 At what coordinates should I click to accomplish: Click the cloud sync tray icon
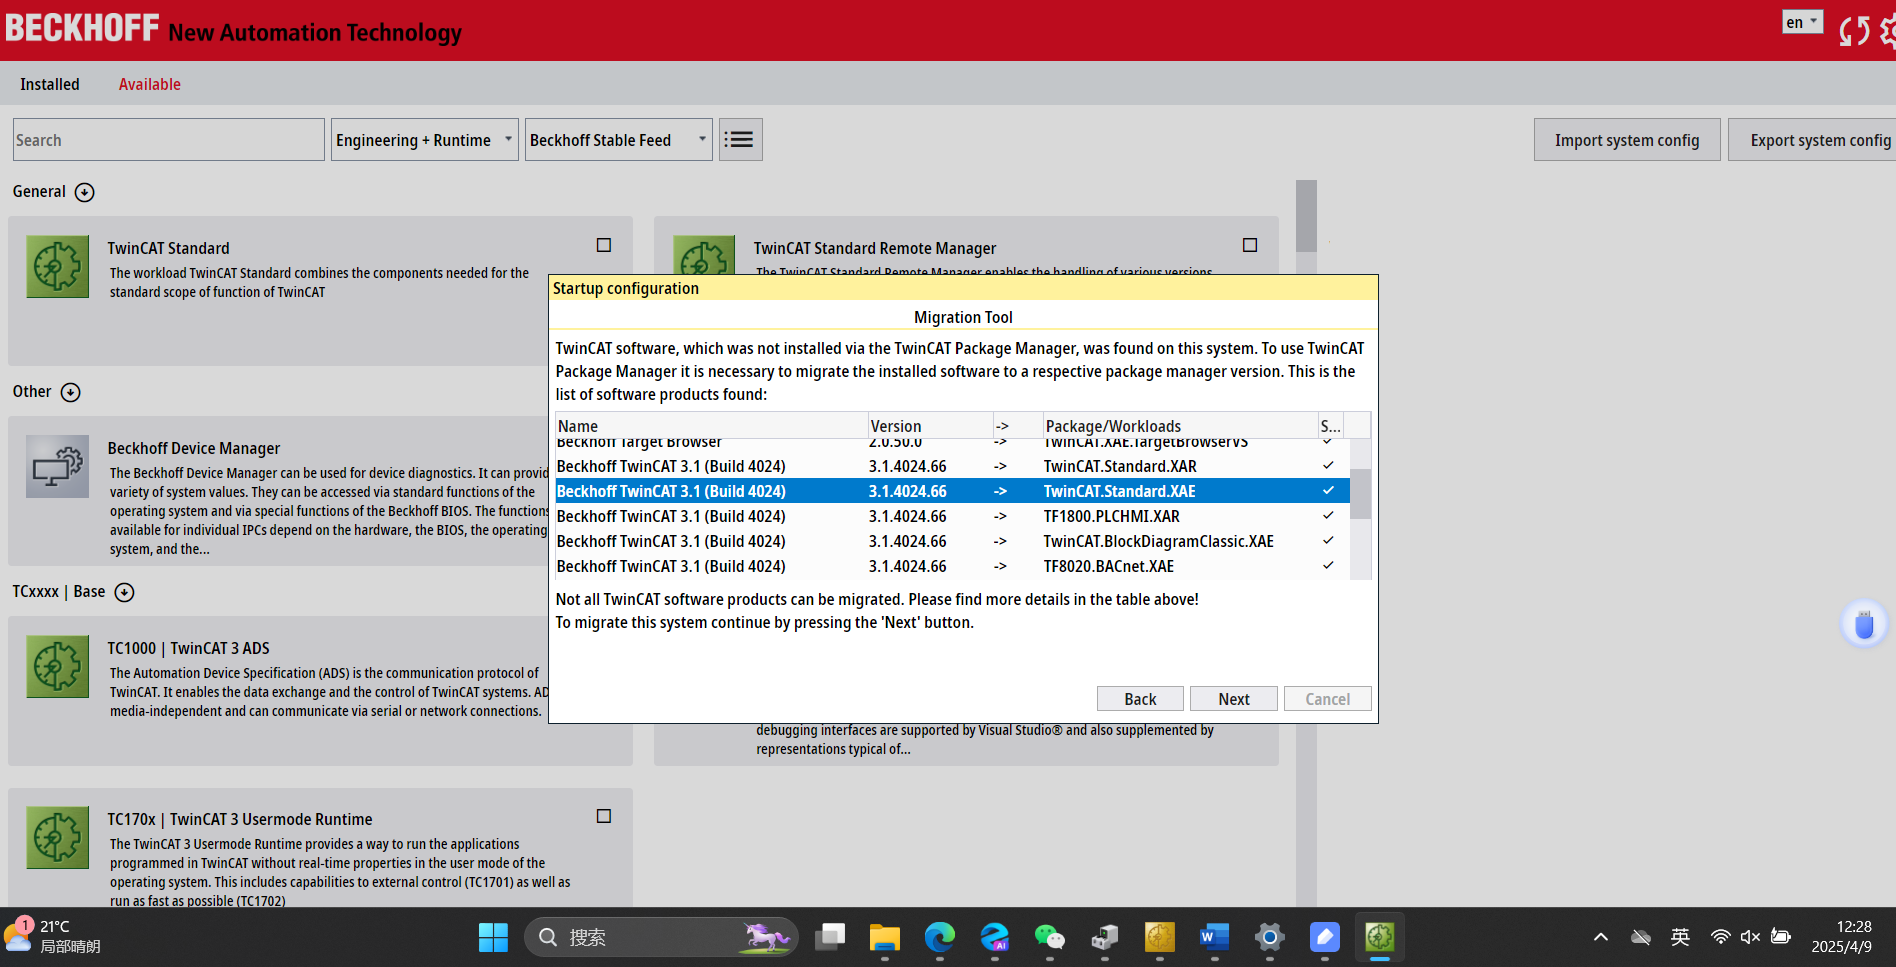click(x=1641, y=937)
